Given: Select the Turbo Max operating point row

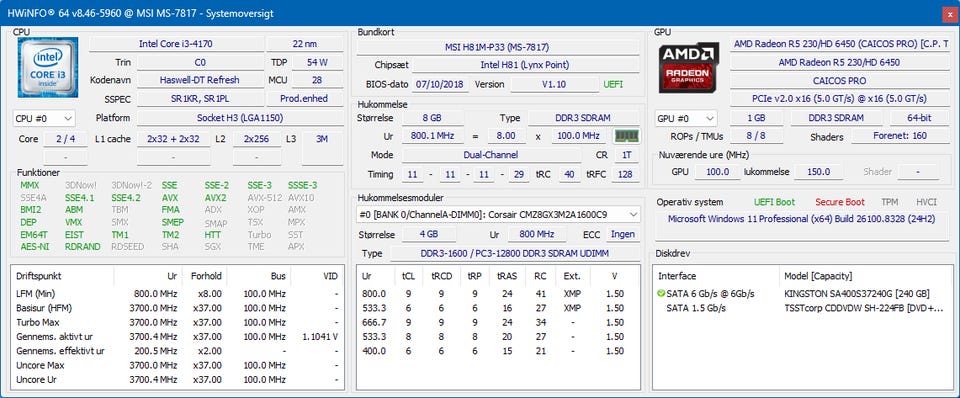Looking at the screenshot, I should click(178, 322).
